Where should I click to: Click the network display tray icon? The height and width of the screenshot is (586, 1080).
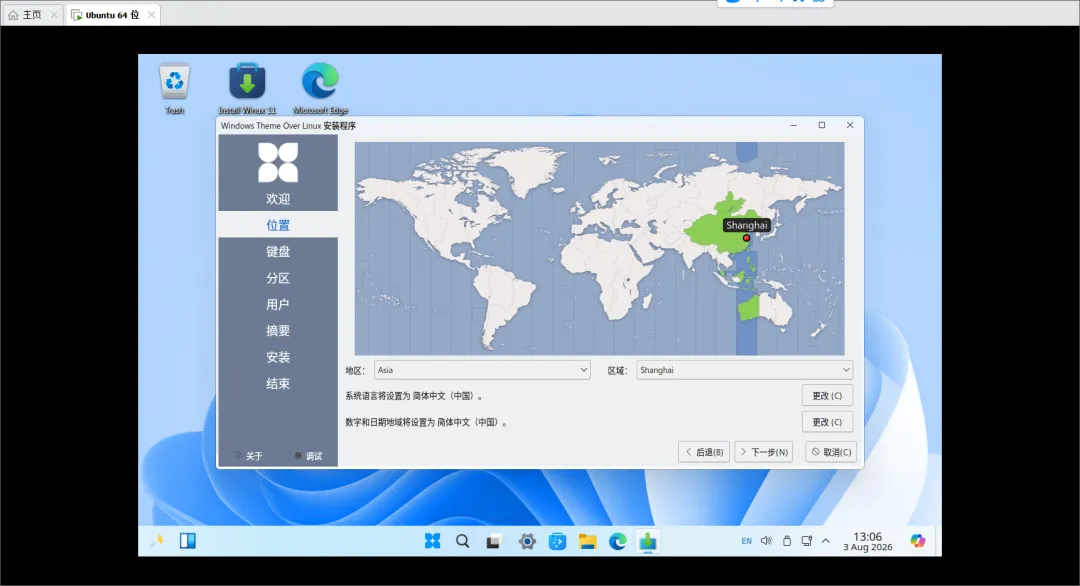tap(807, 541)
